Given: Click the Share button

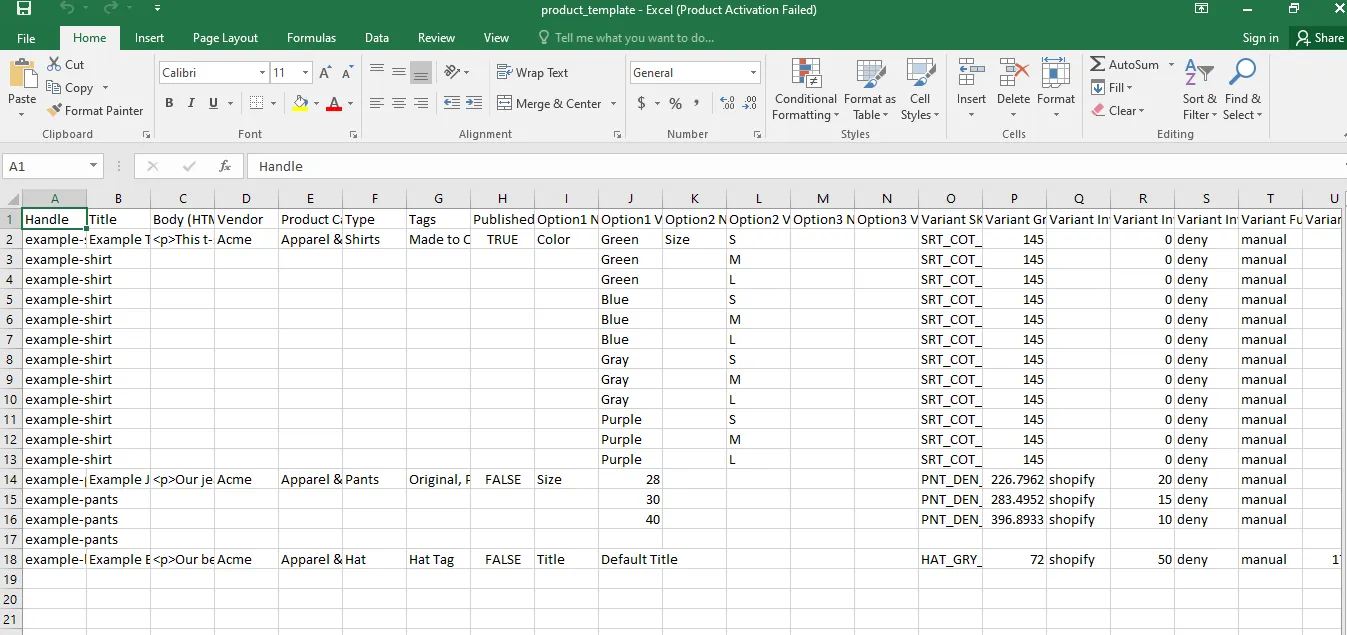Looking at the screenshot, I should (x=1320, y=38).
